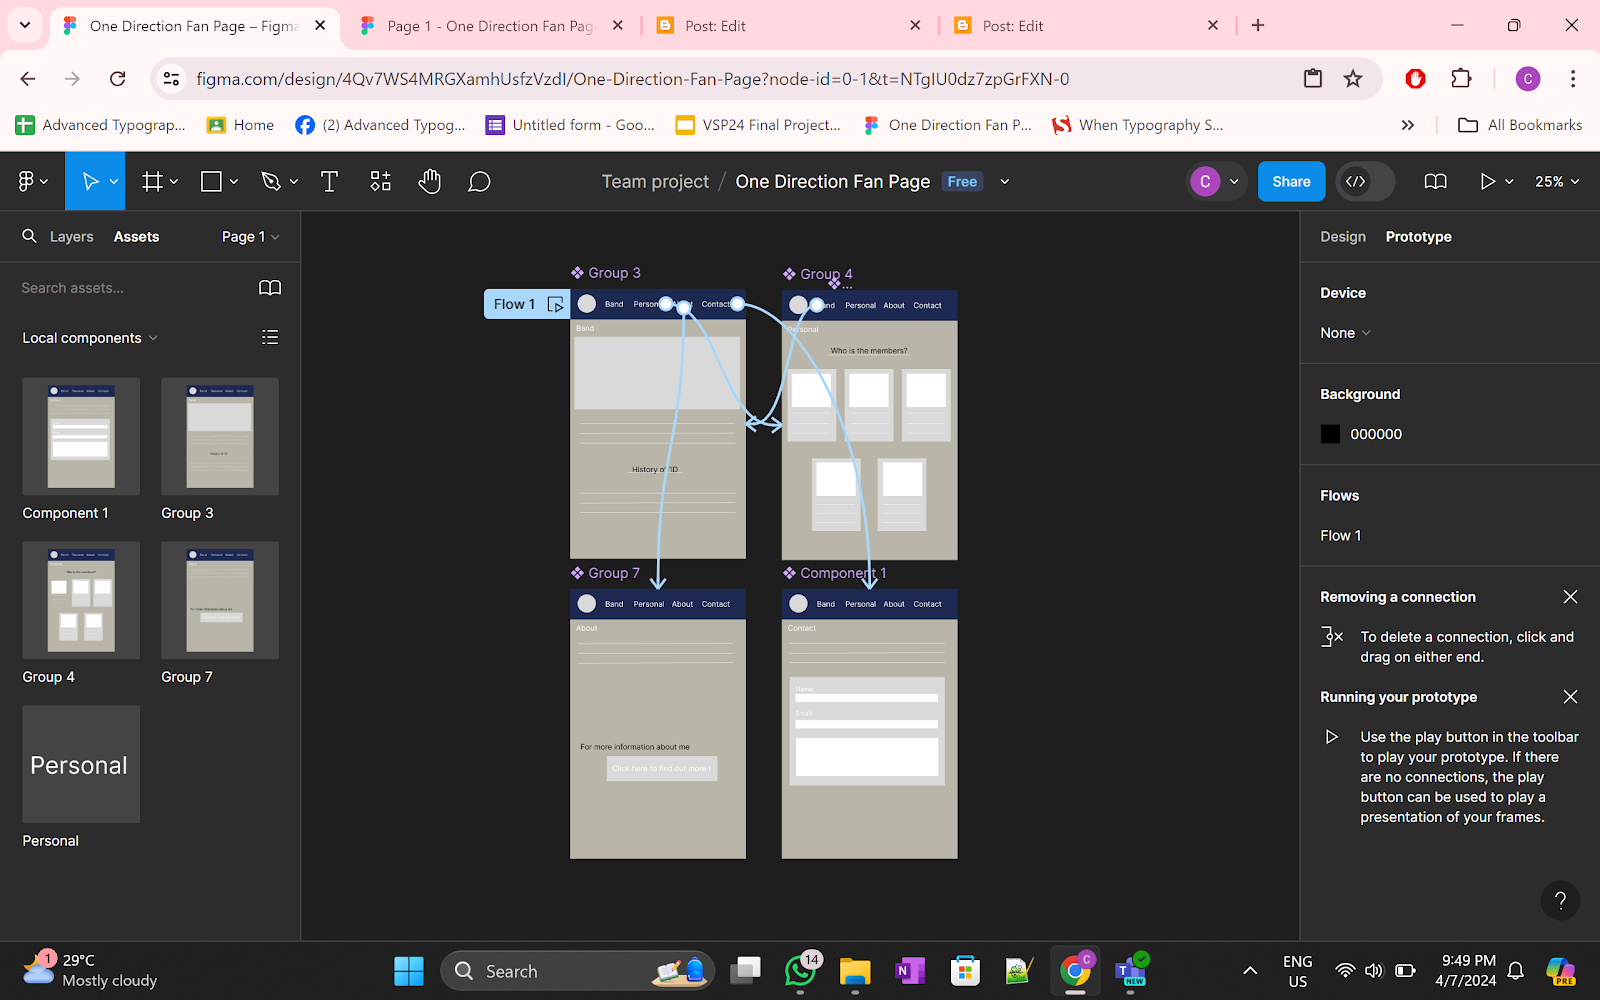The width and height of the screenshot is (1600, 1000).
Task: Switch to the Assets tab
Action: click(x=136, y=236)
